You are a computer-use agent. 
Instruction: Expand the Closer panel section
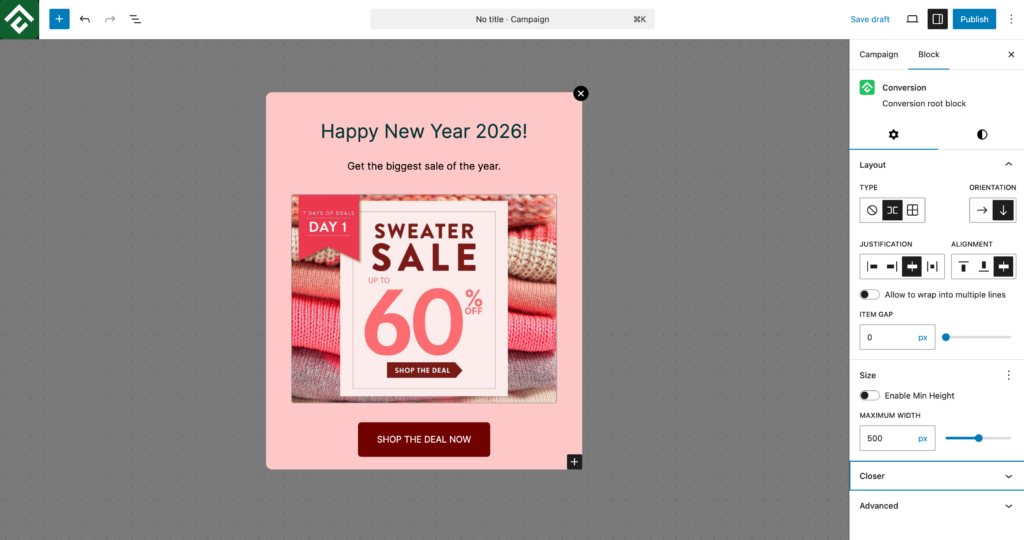click(x=936, y=476)
